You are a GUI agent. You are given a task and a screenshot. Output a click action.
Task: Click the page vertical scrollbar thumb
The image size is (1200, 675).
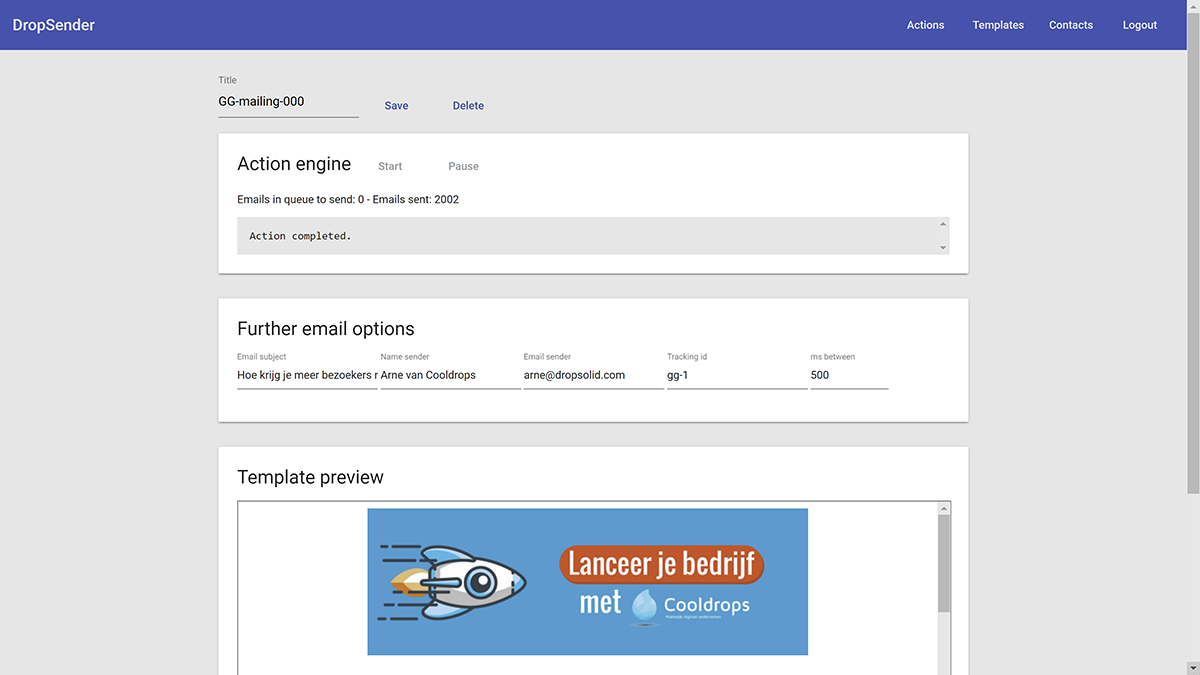coord(1193,253)
